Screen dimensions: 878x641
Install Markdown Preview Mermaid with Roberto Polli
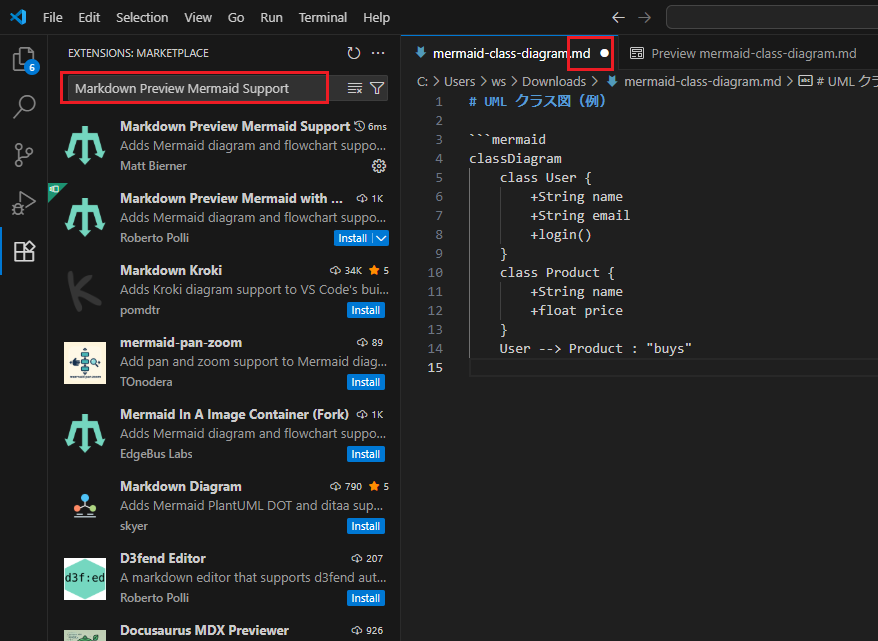(x=353, y=238)
